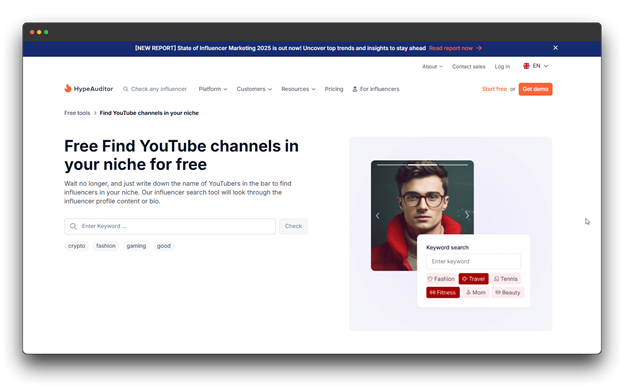Select the Fashion tag in Keyword search card

[441, 279]
